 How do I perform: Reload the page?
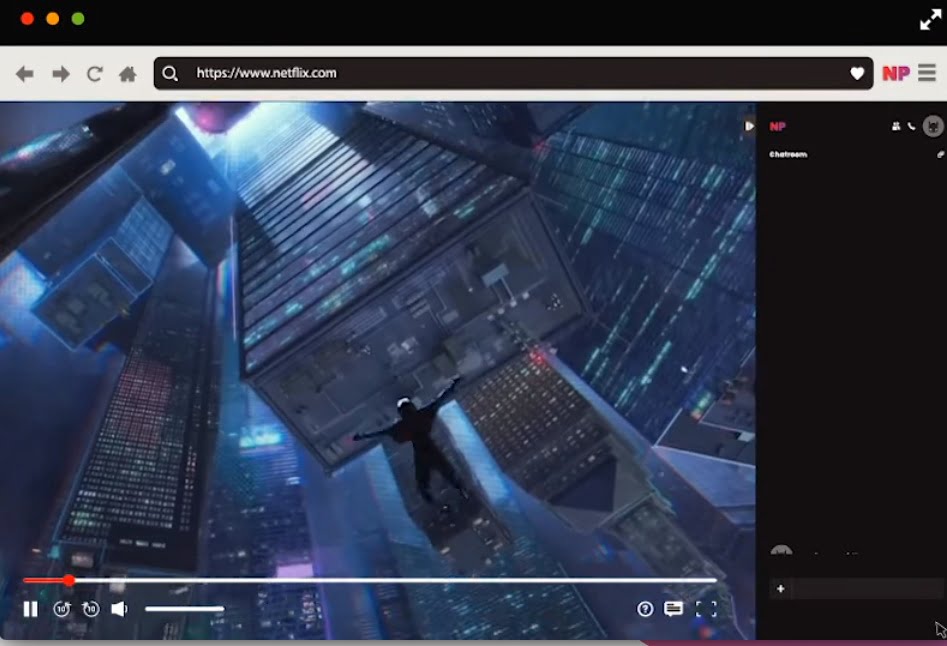(x=94, y=74)
